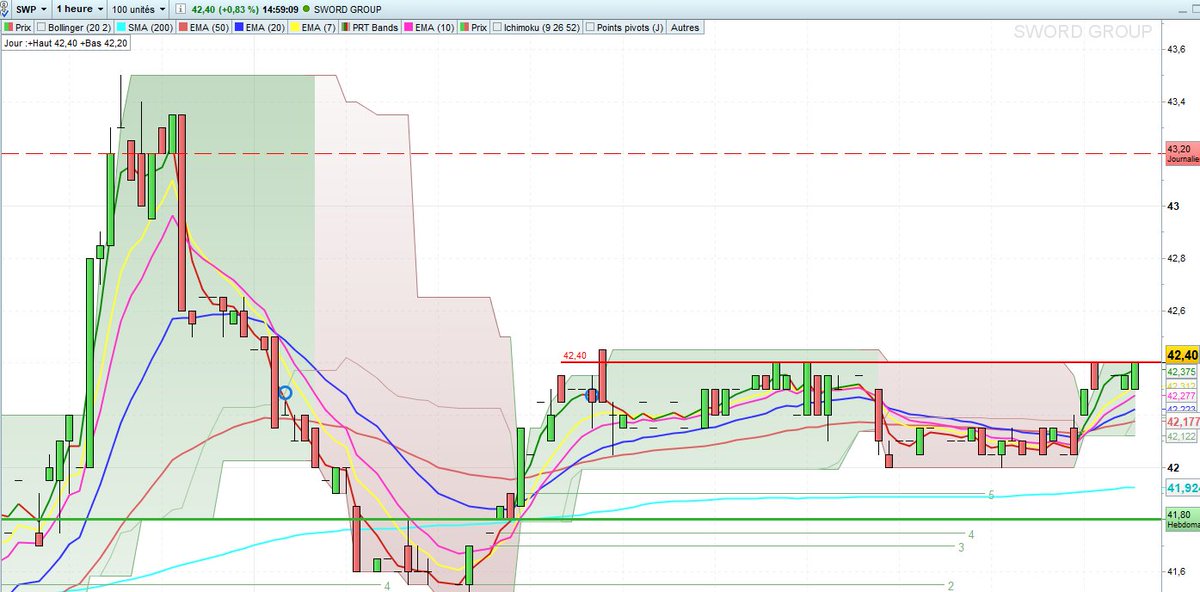Click the first Prix indicator tab
This screenshot has height=592, width=1200.
click(18, 27)
